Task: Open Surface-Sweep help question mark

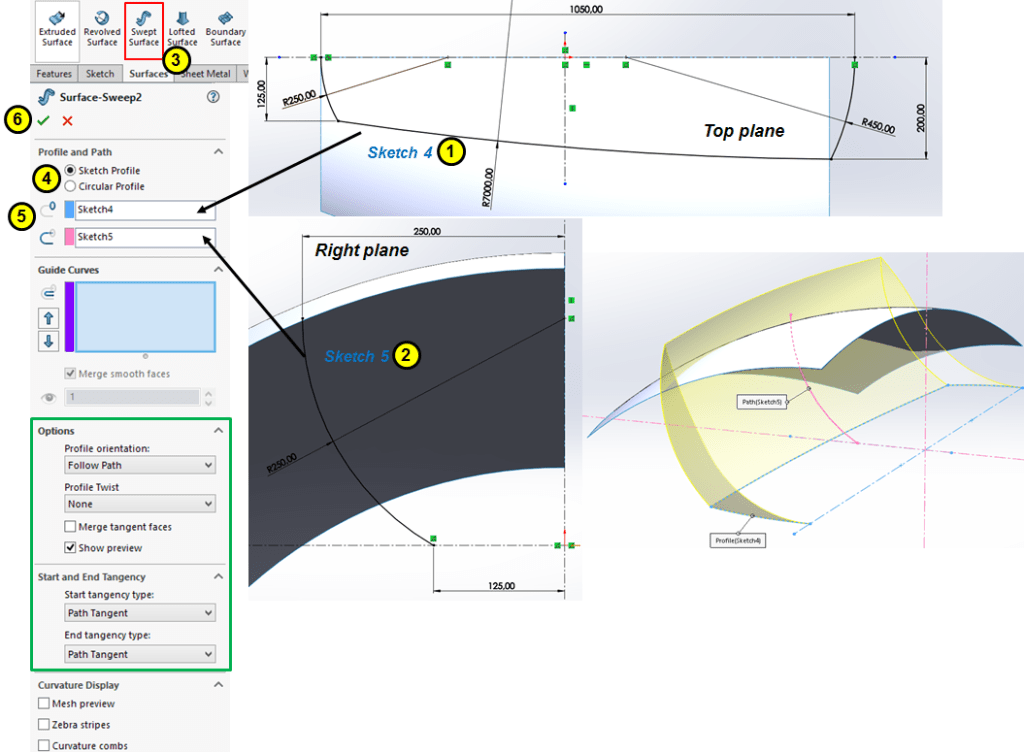Action: pos(212,97)
